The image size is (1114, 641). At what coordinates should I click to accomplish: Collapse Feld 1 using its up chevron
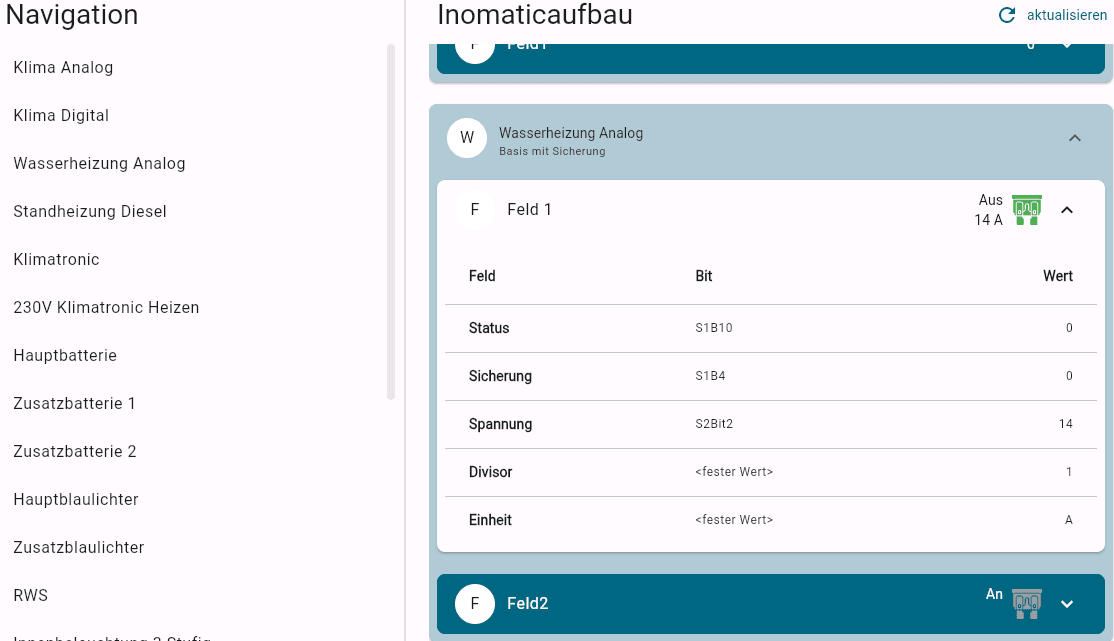click(1067, 210)
